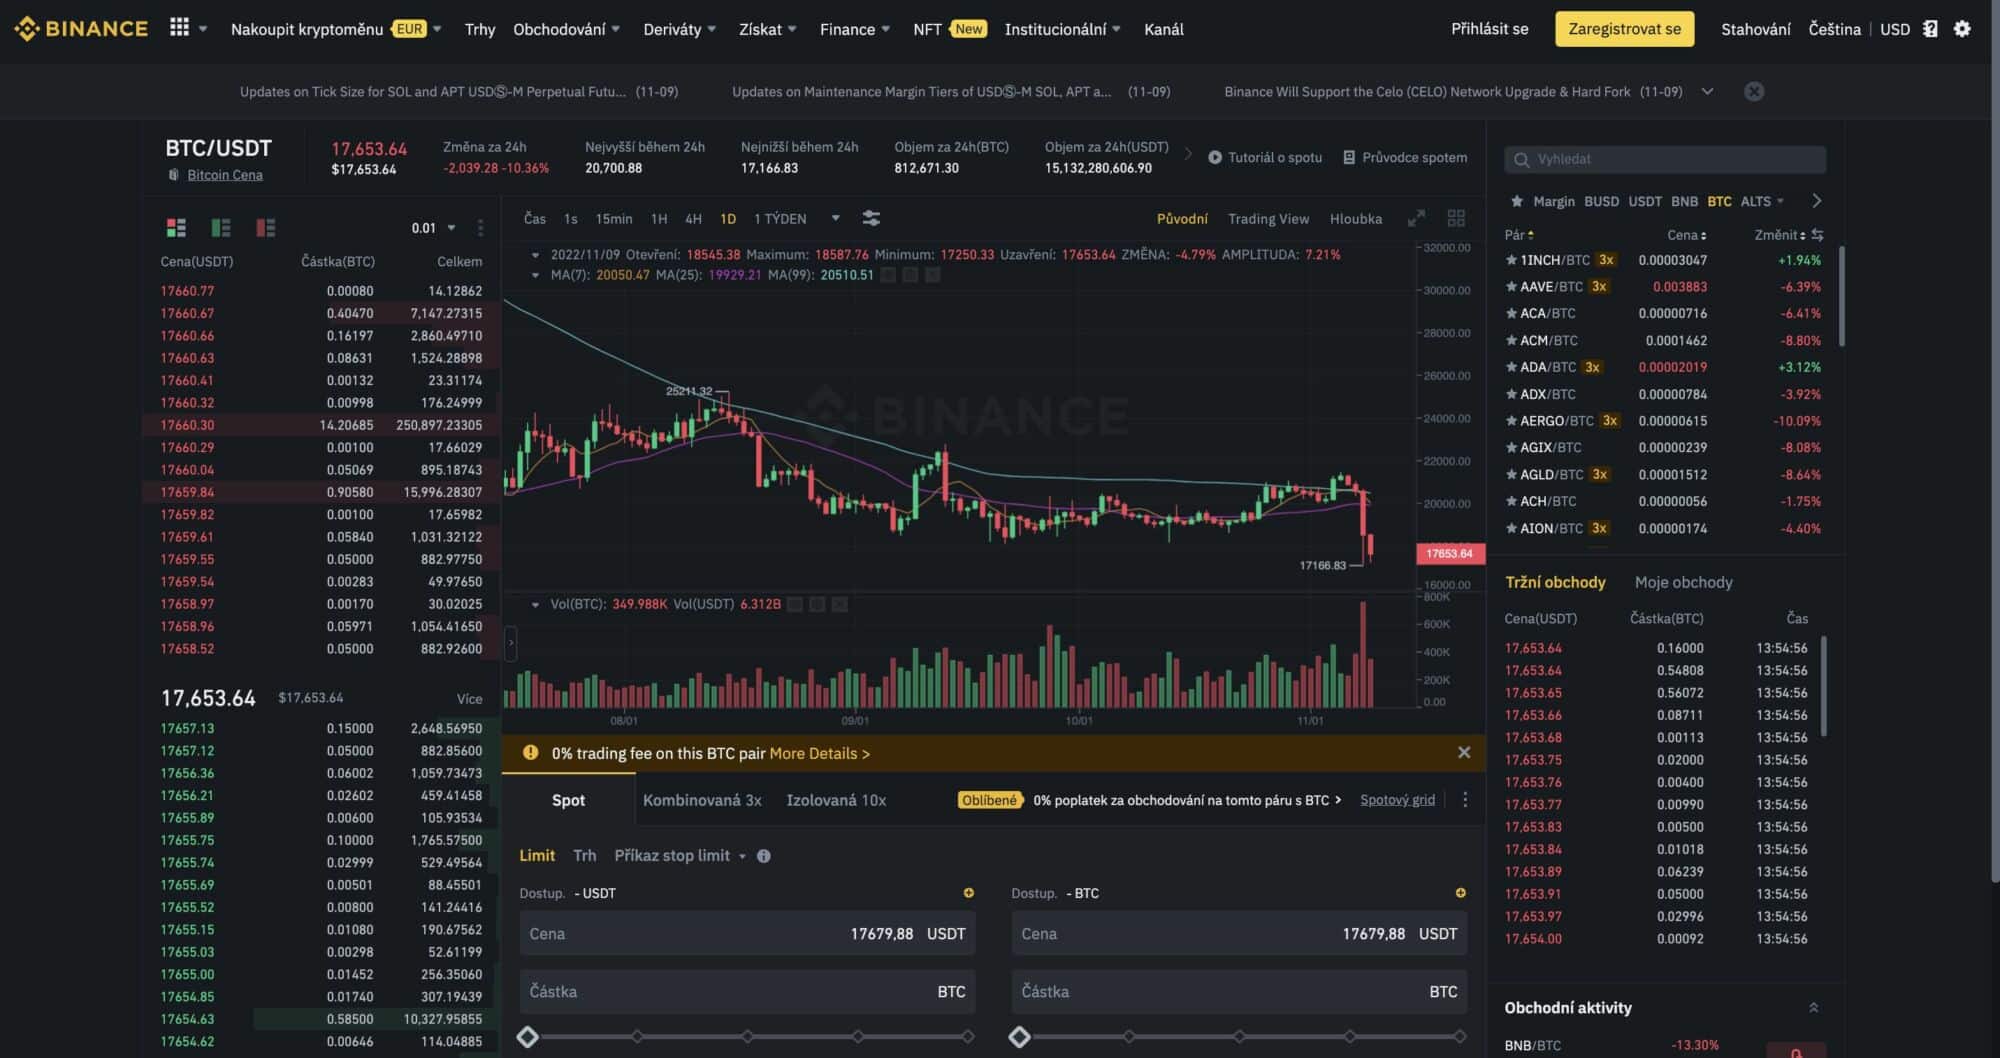
Task: Close the 0% trading fee banner
Action: (1464, 752)
